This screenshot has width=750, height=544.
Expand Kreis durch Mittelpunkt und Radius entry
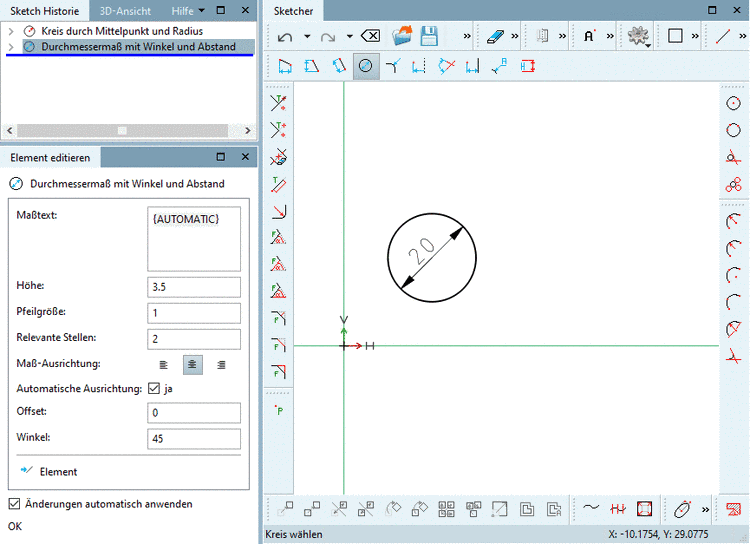click(x=11, y=31)
